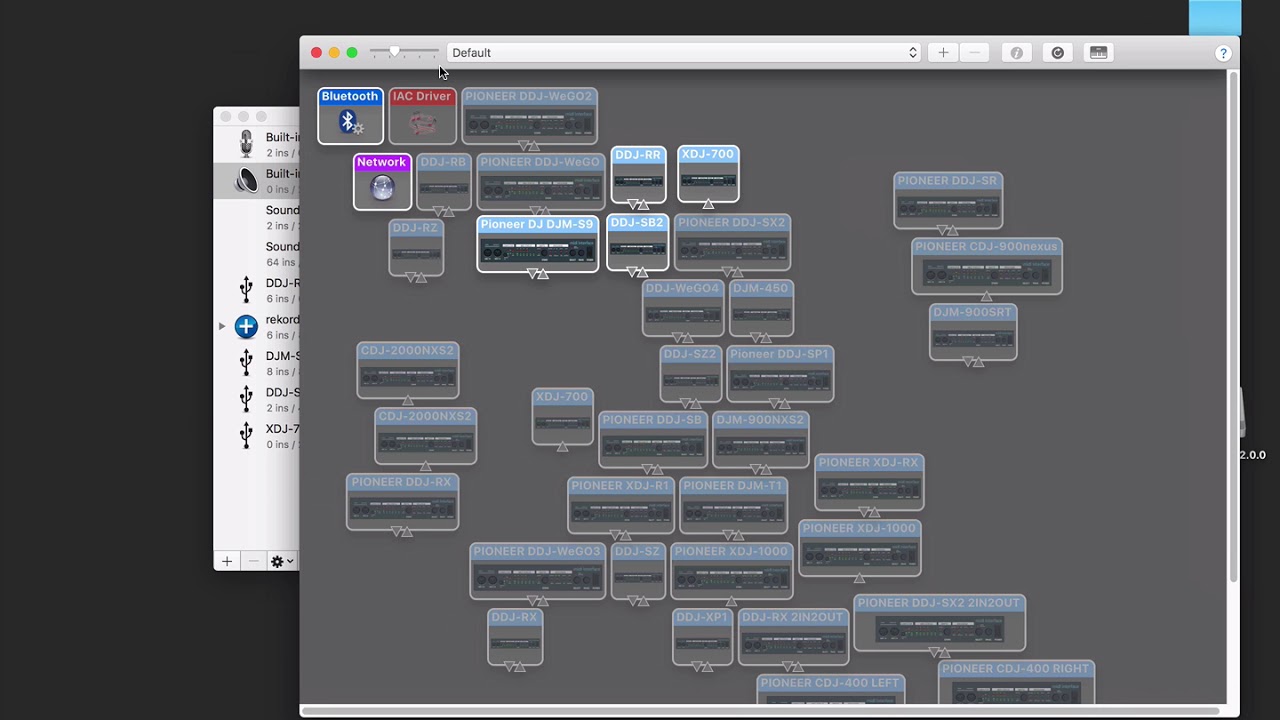Select the PIONEER XDJ-R1 device
The image size is (1280, 720).
621,505
